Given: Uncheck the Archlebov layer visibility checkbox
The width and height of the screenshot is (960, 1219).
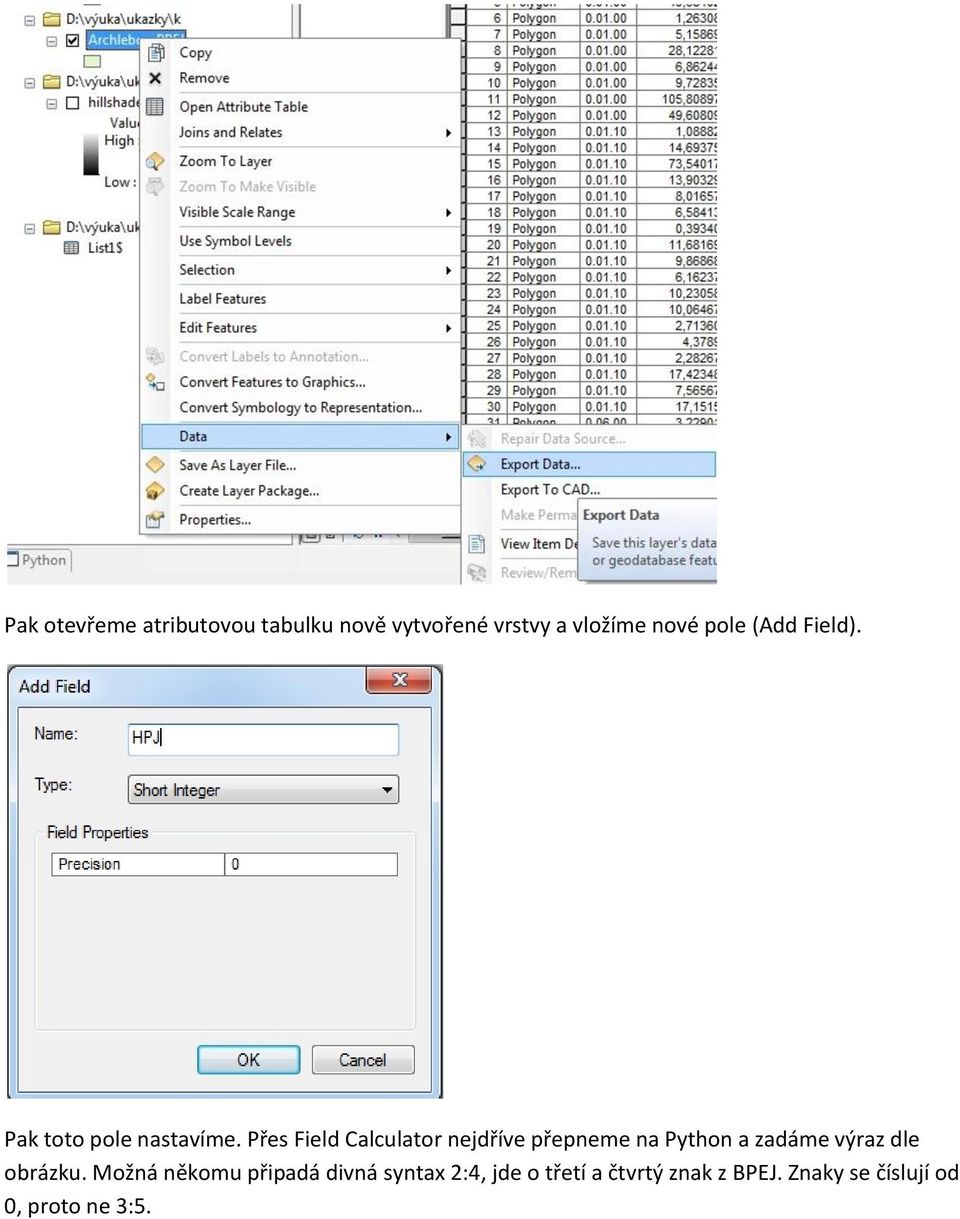Looking at the screenshot, I should click(72, 41).
